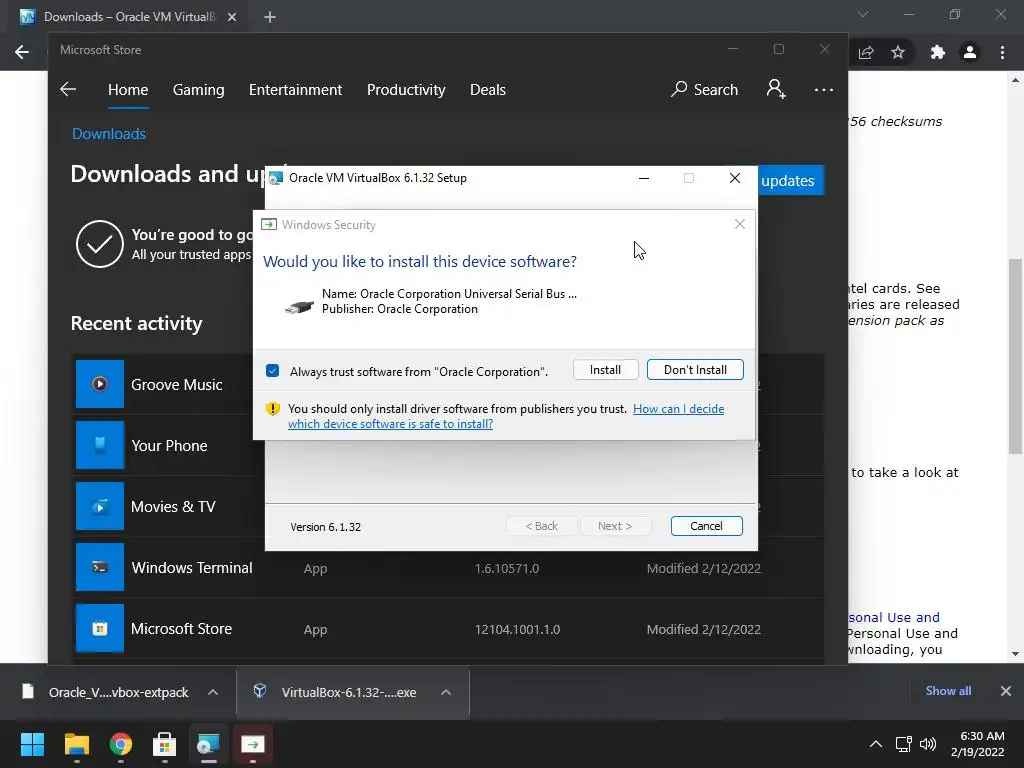The height and width of the screenshot is (768, 1024).
Task: Open the Windows Start menu
Action: point(32,744)
